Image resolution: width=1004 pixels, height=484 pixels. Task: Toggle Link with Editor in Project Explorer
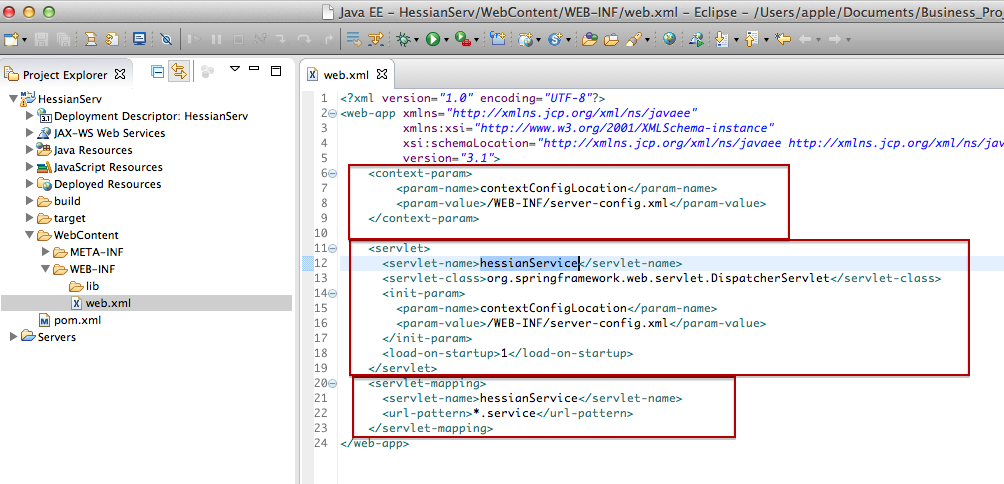(179, 71)
